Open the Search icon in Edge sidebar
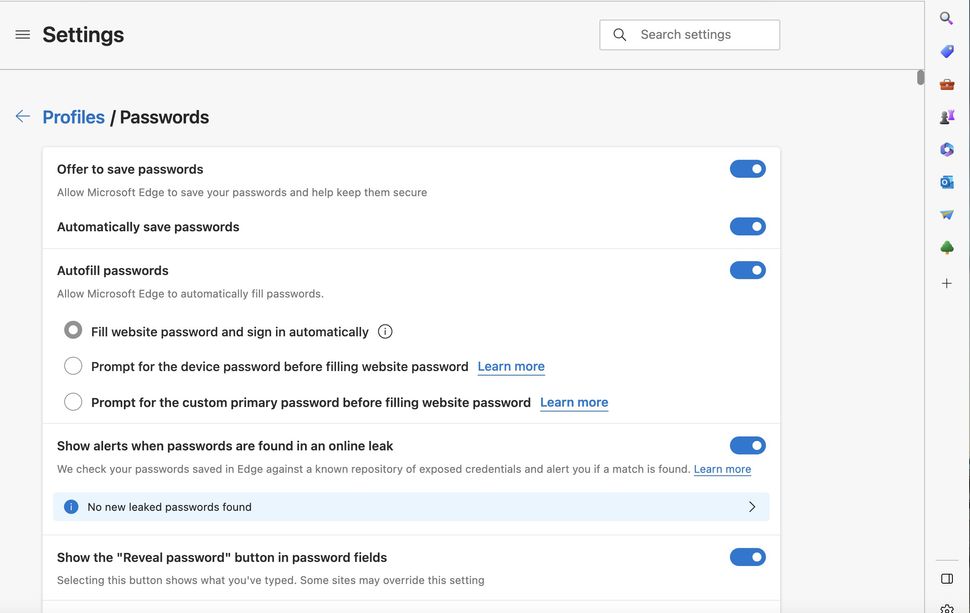970x613 pixels. click(947, 18)
